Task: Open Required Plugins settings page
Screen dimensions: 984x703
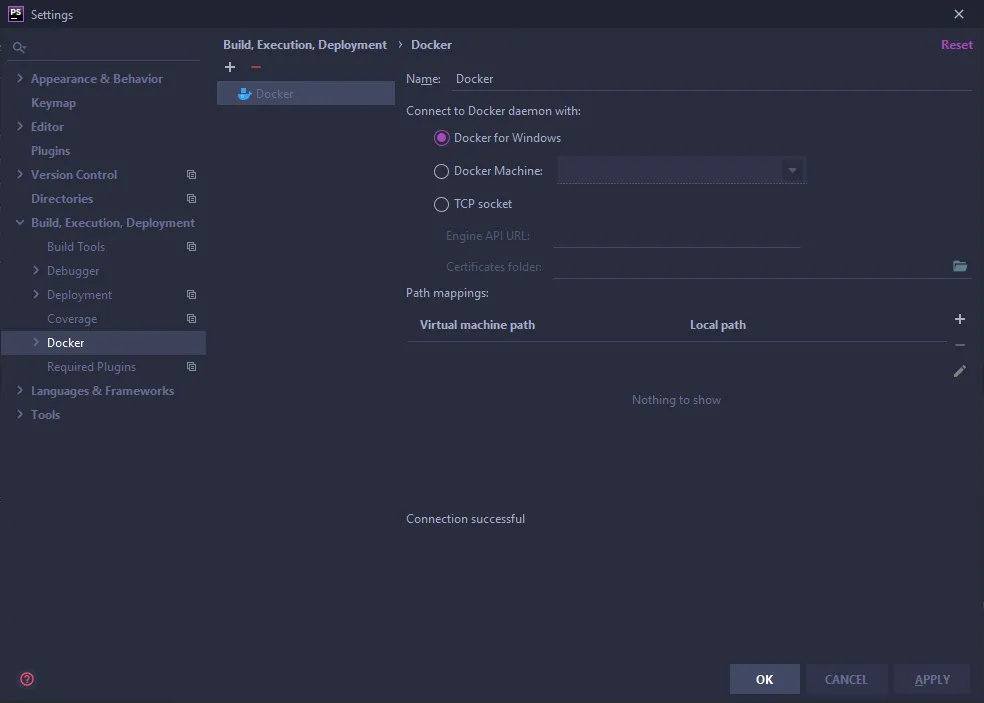Action: point(92,367)
